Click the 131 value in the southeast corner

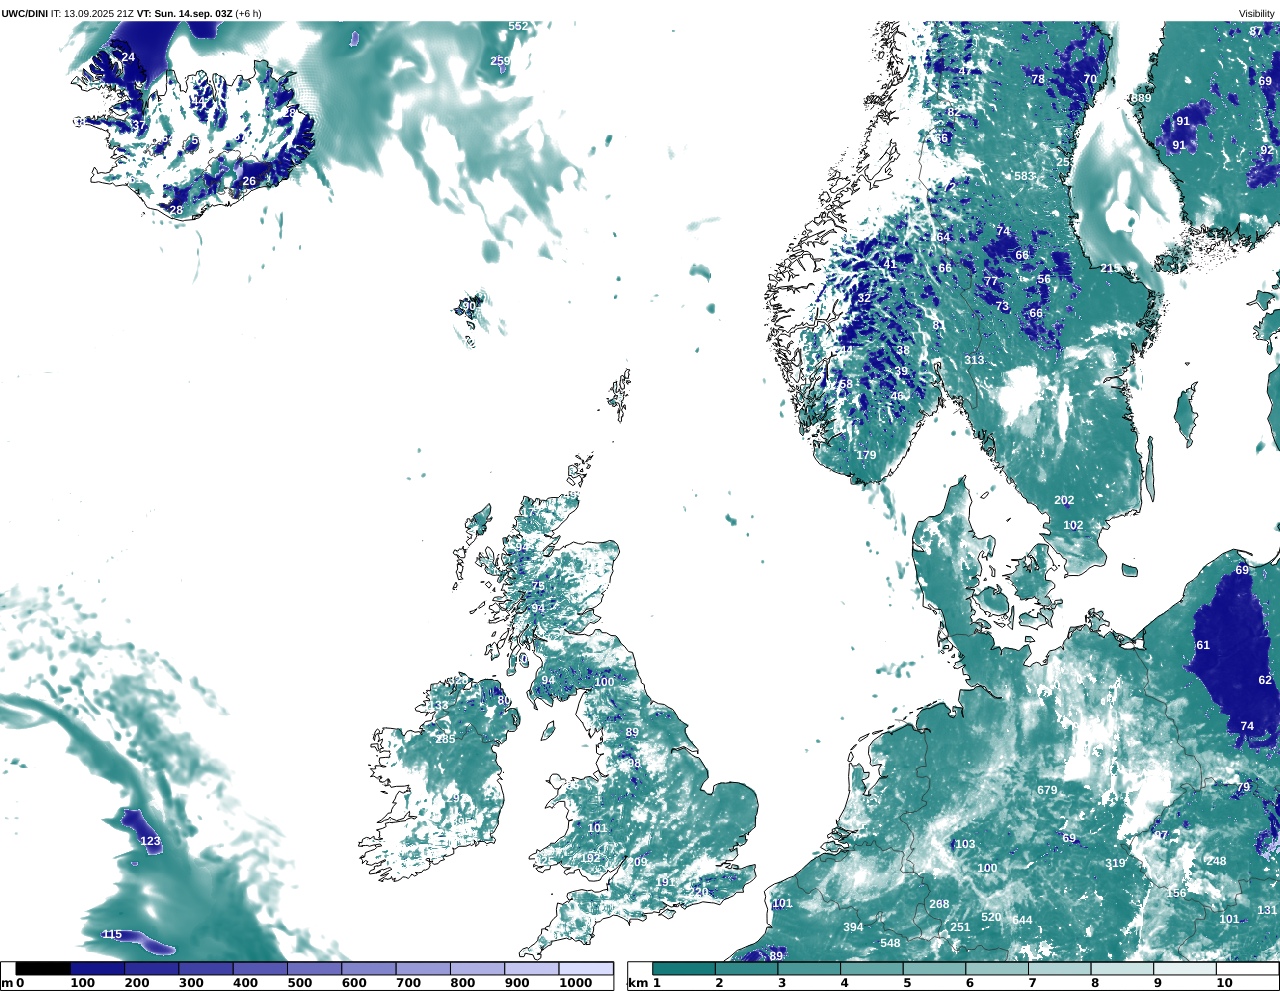pyautogui.click(x=1267, y=910)
